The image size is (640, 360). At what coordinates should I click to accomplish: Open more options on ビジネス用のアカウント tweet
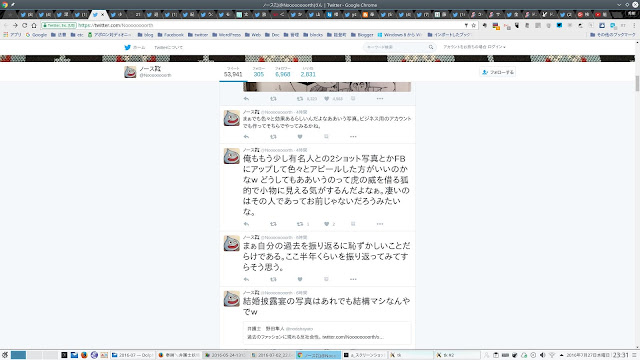(353, 136)
